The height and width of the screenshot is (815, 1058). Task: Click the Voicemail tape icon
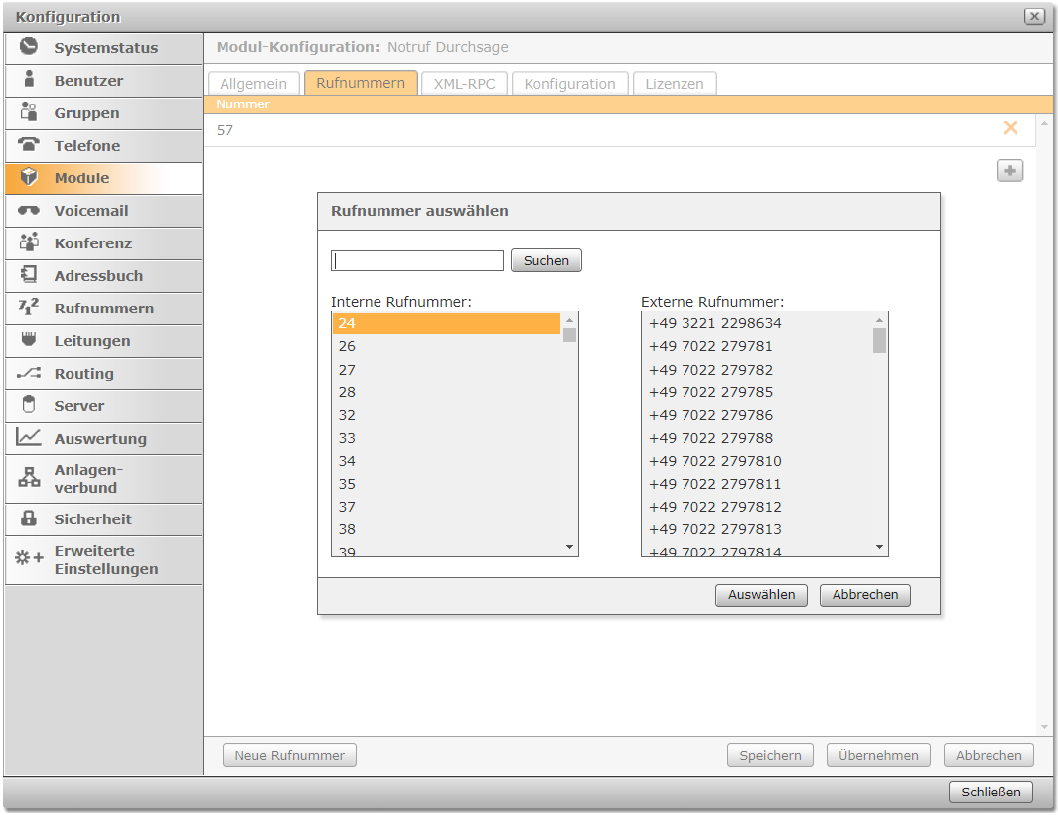pyautogui.click(x=29, y=210)
